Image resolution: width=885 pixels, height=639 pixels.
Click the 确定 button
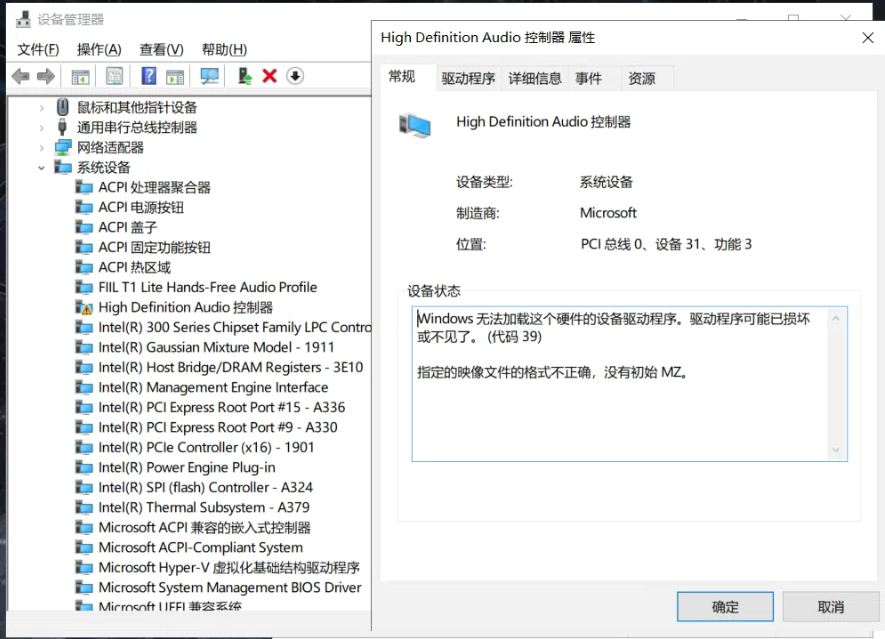pyautogui.click(x=725, y=607)
